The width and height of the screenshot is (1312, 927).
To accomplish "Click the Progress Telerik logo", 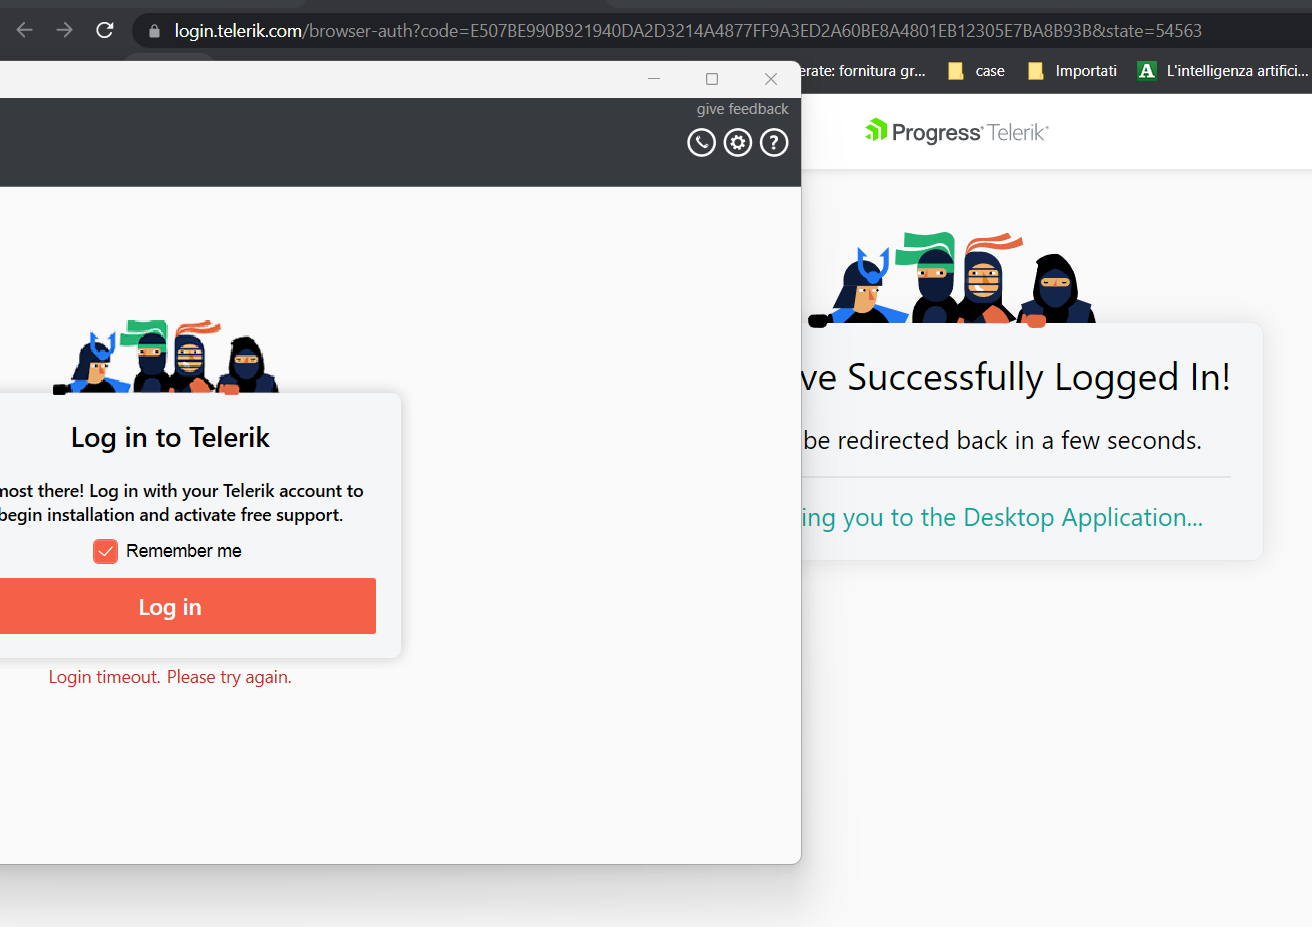I will coord(957,132).
